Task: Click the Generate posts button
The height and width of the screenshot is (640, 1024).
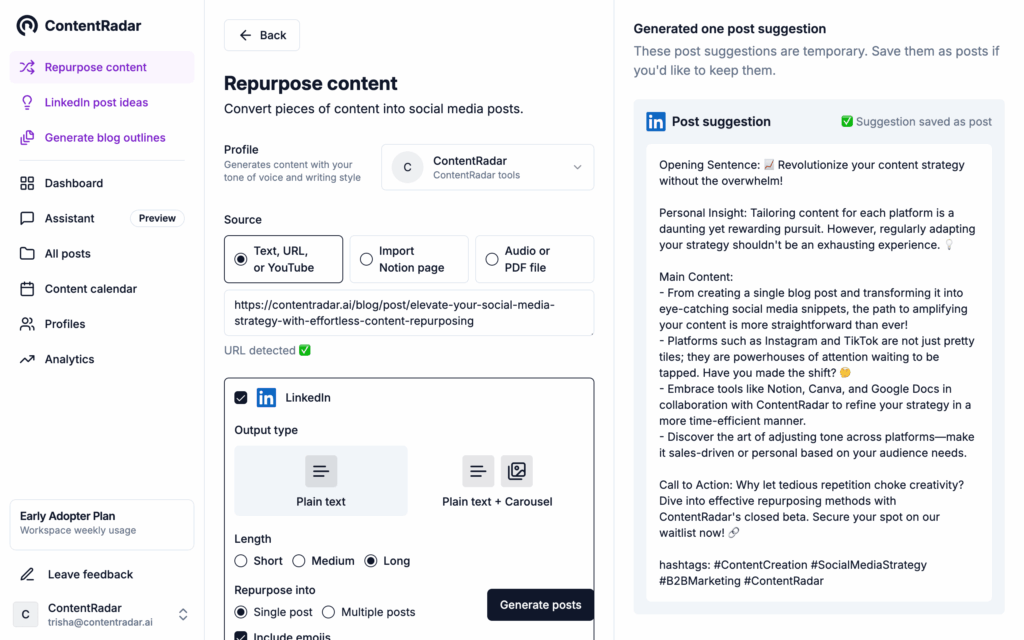Action: click(x=540, y=605)
